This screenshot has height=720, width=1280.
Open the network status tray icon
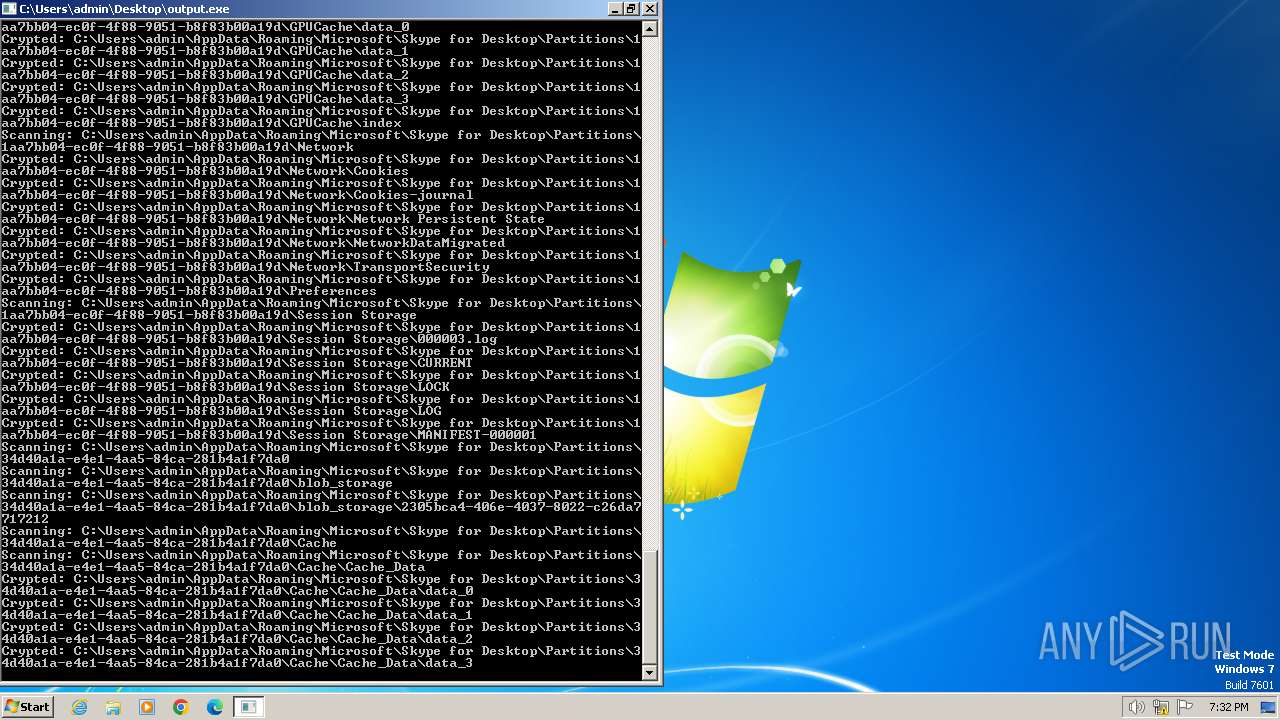pyautogui.click(x=1161, y=707)
